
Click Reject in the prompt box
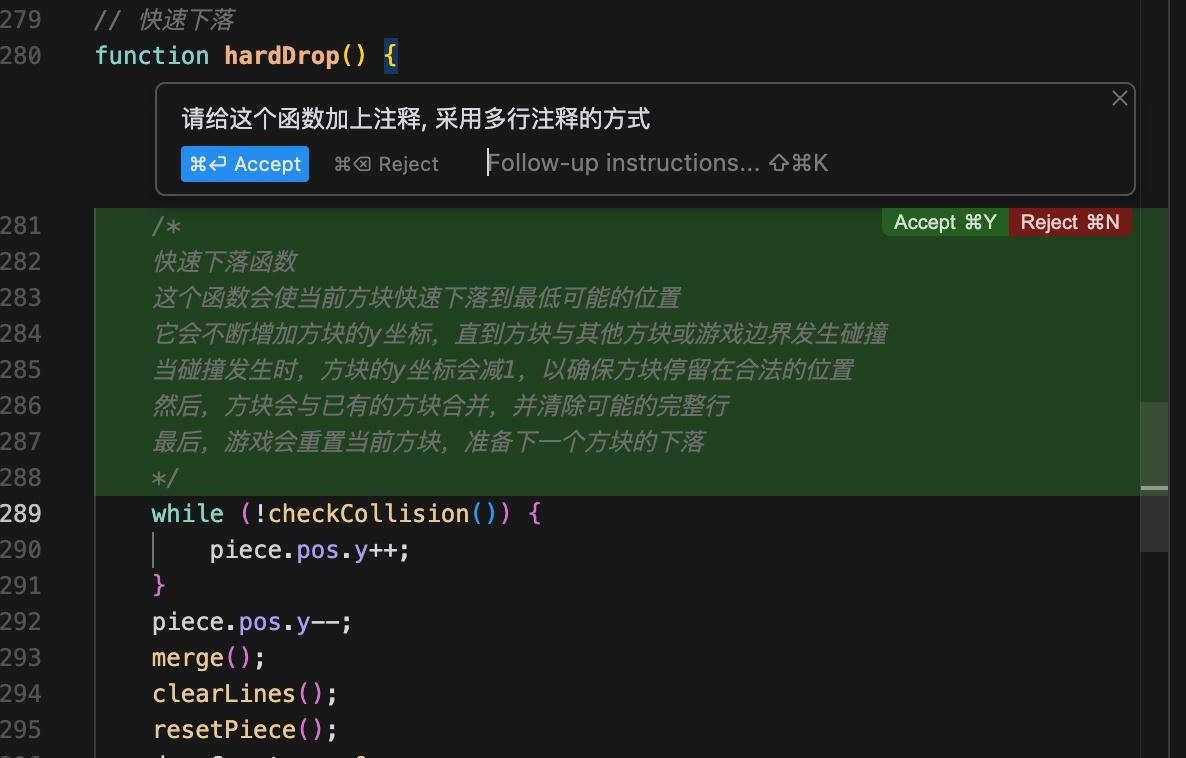coord(387,164)
